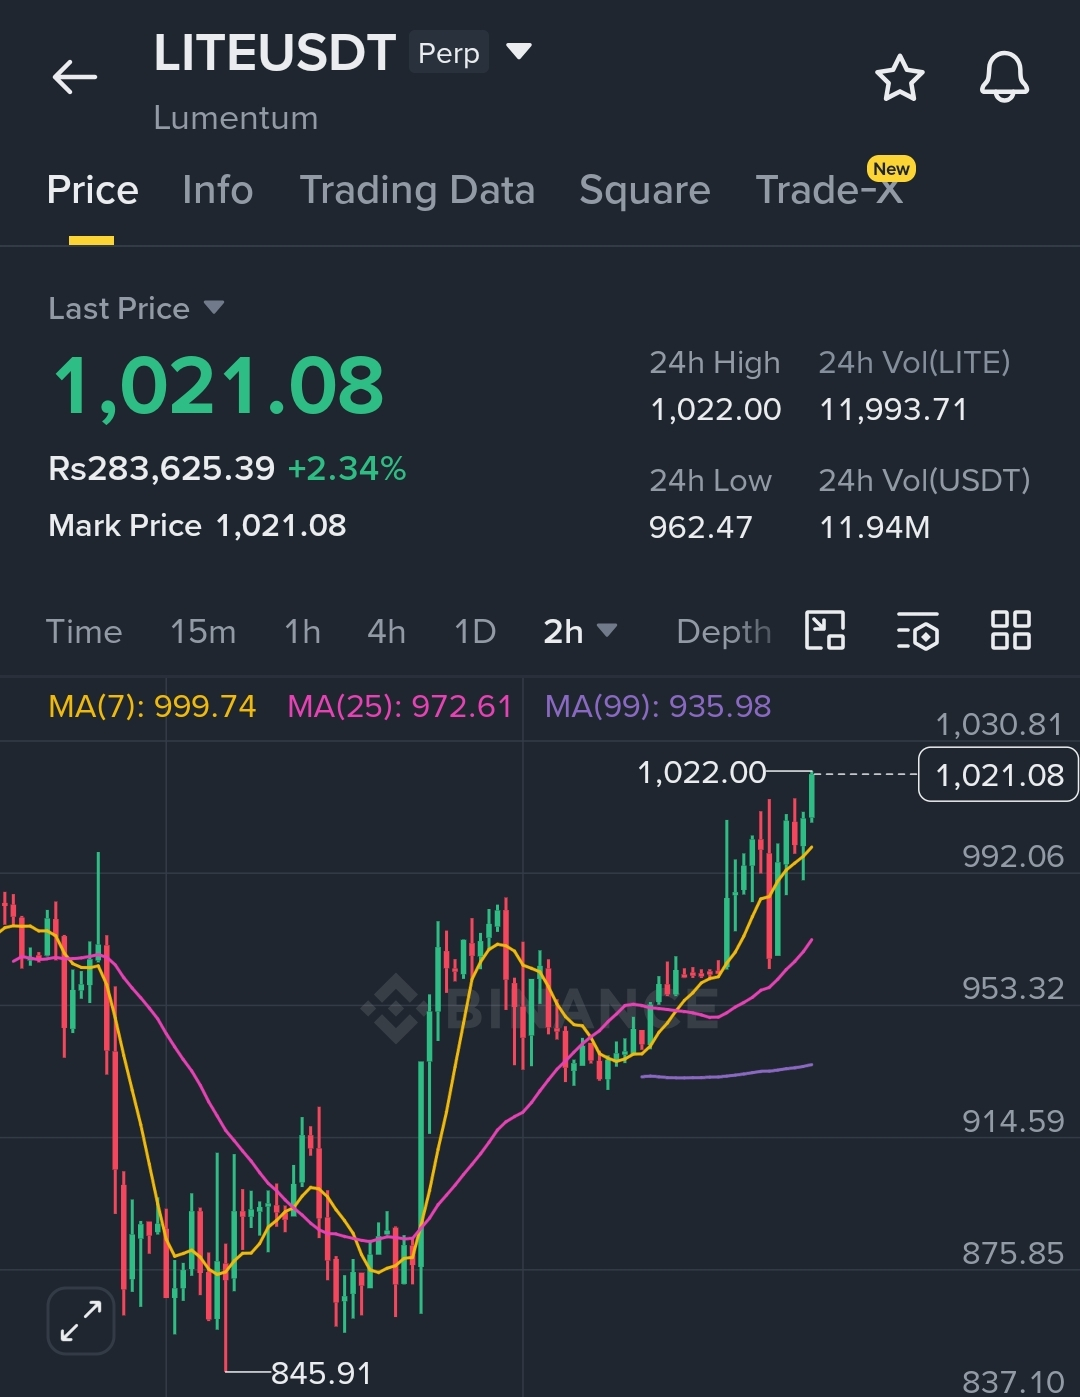
Task: Tap the 1,022.00 chart high marker
Action: (x=702, y=772)
